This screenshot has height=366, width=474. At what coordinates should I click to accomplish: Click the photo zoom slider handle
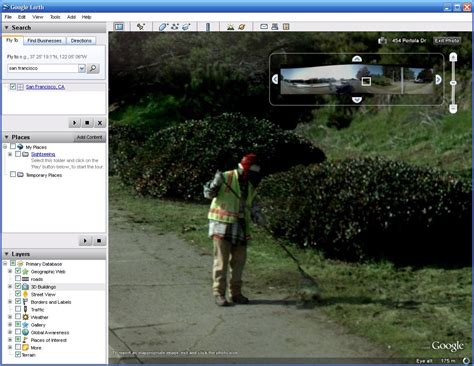453,83
